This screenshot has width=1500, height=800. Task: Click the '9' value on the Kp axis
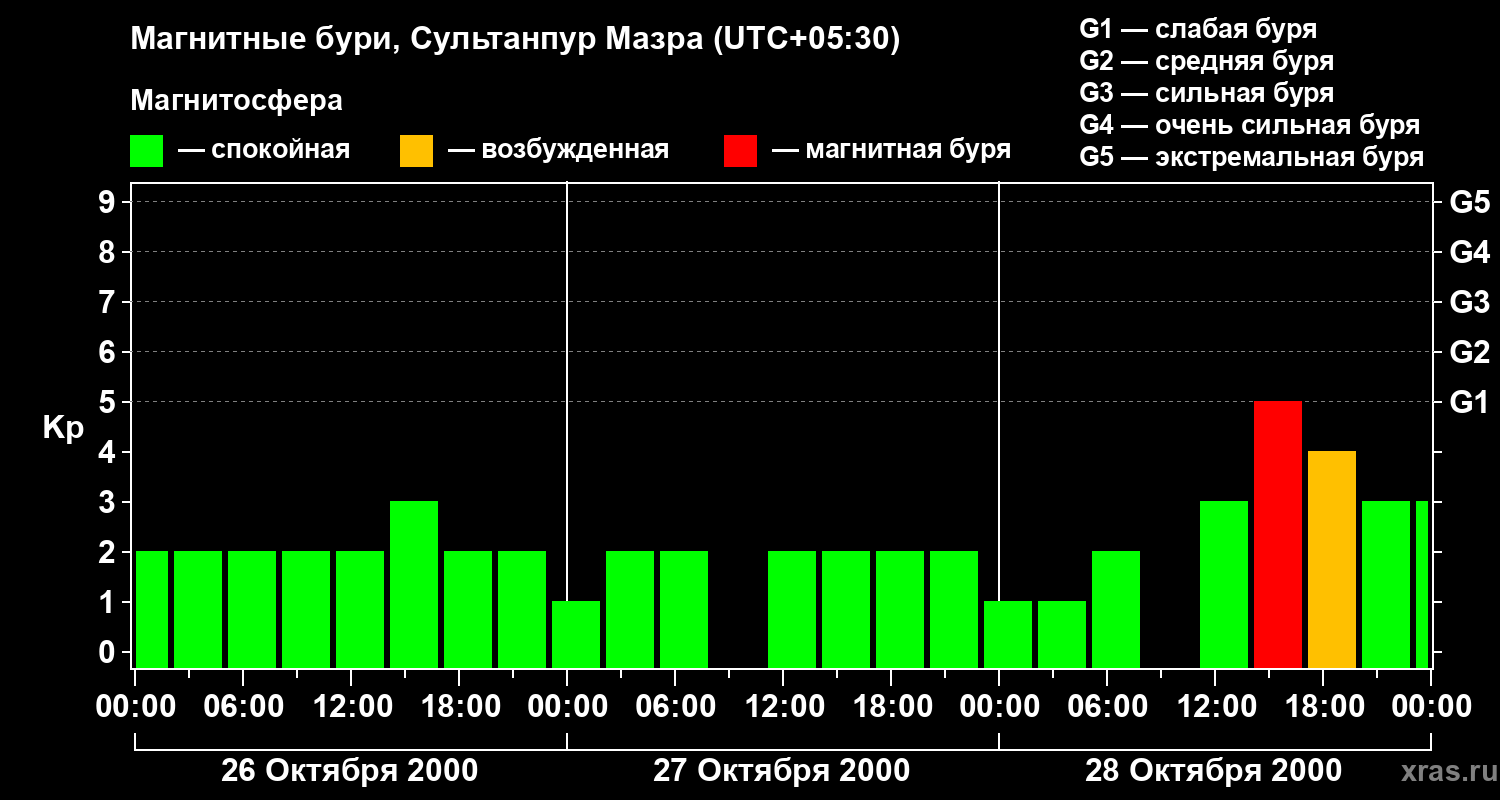[x=109, y=203]
